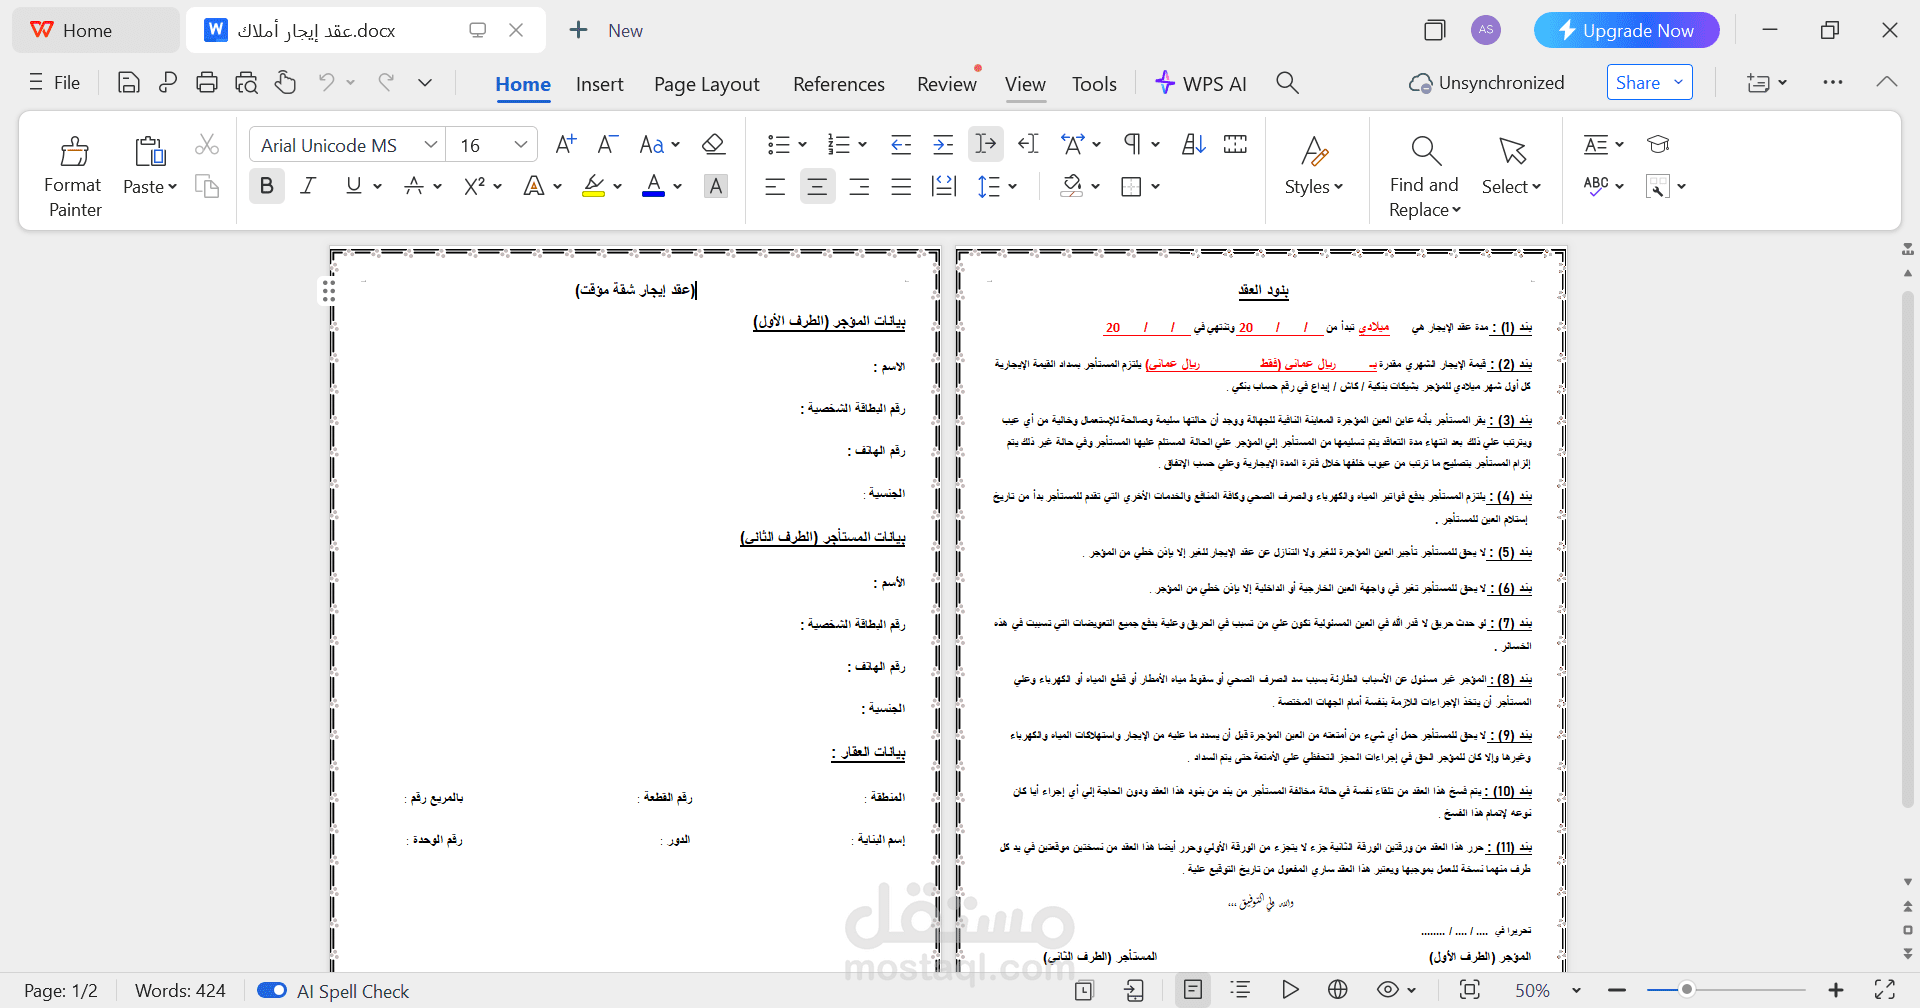Switch to the Page Layout tab
Image resolution: width=1920 pixels, height=1008 pixels.
[x=707, y=84]
